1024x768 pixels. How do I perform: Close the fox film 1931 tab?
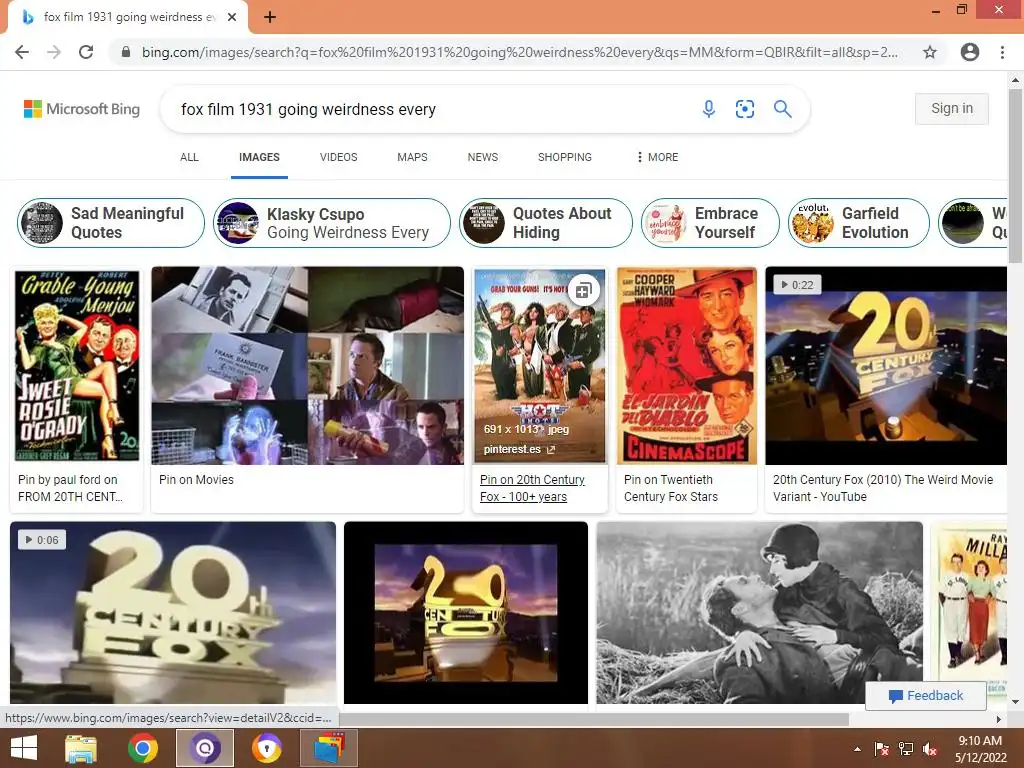point(232,17)
